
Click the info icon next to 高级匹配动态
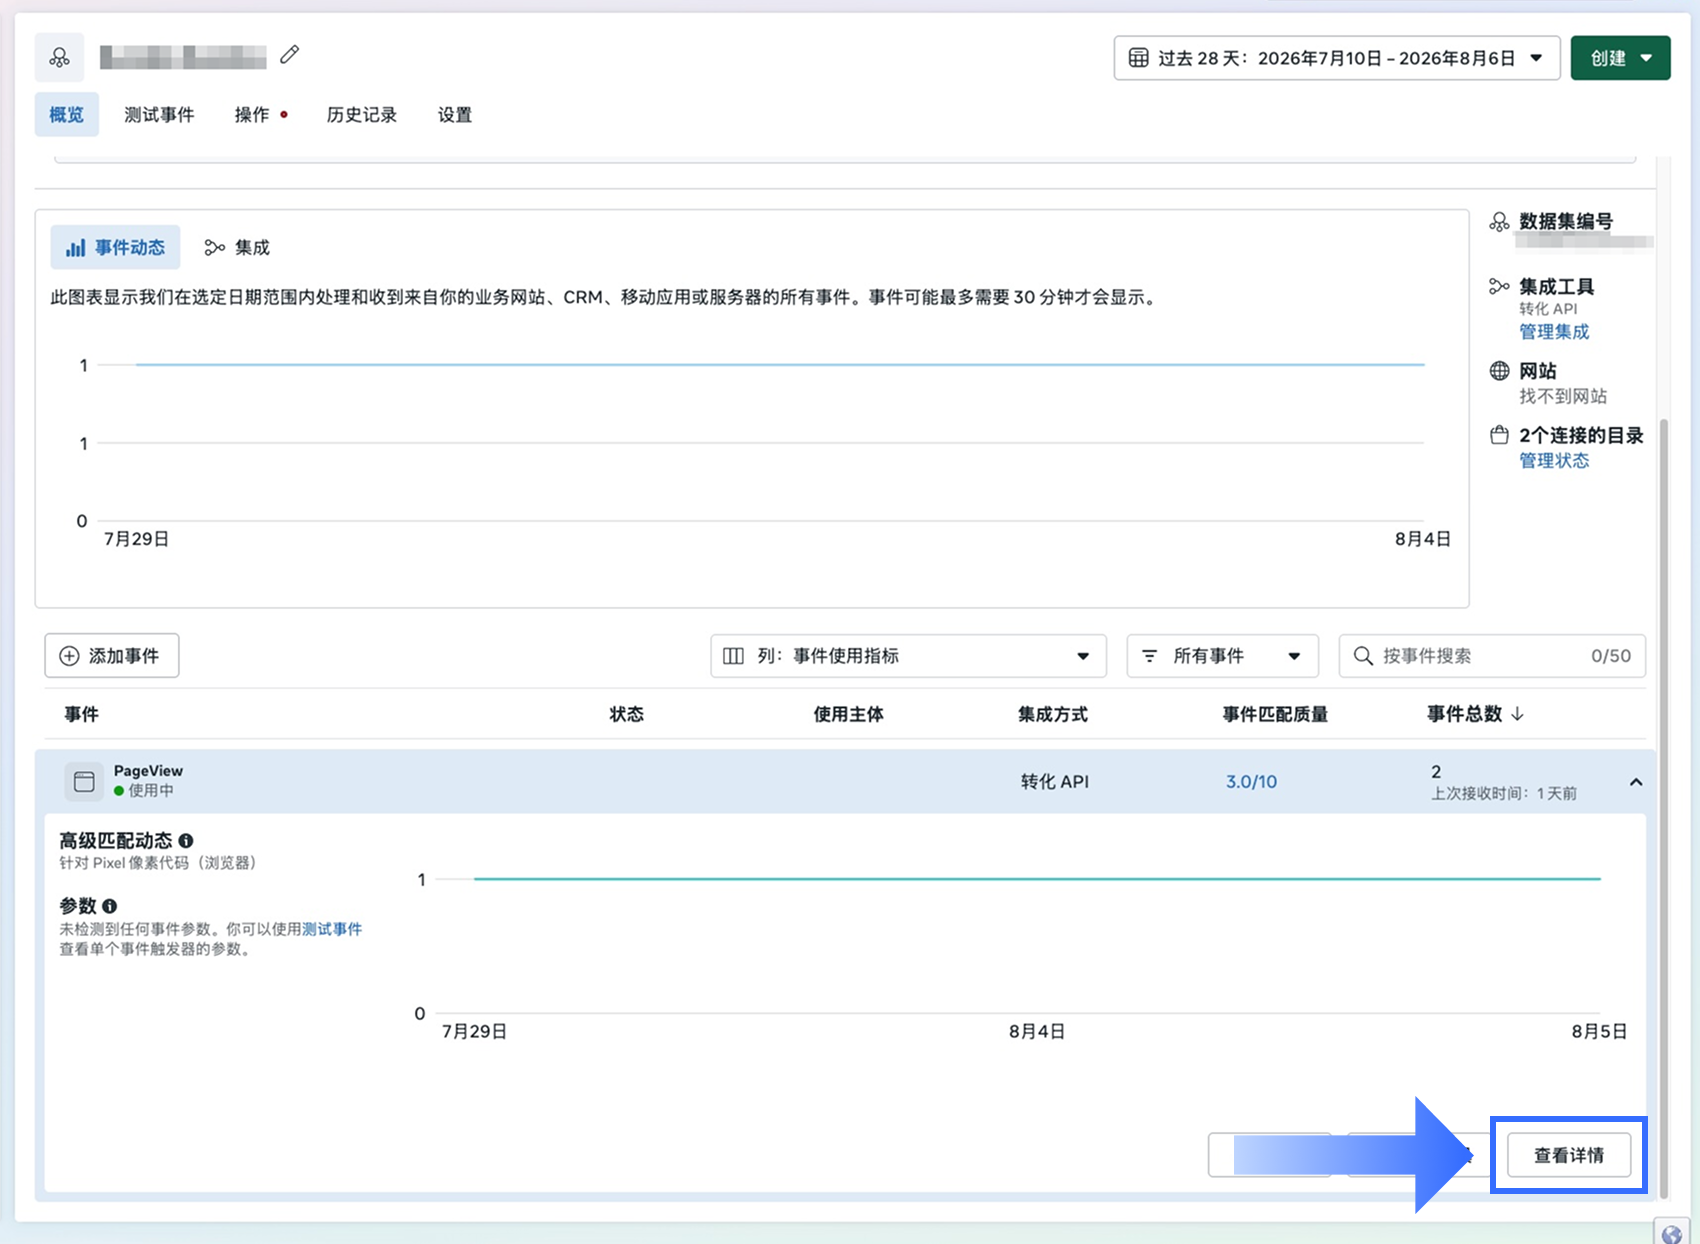pyautogui.click(x=186, y=841)
